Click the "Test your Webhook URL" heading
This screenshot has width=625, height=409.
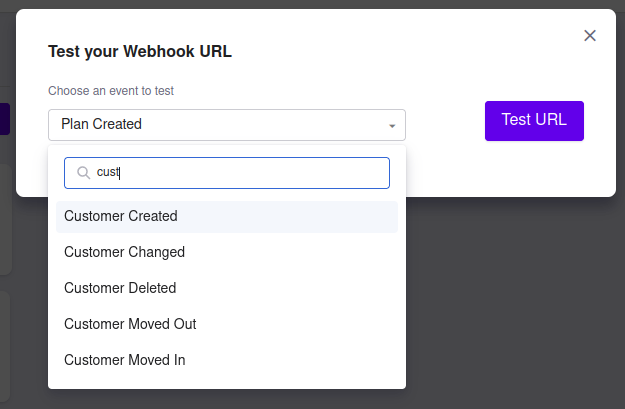(x=140, y=52)
